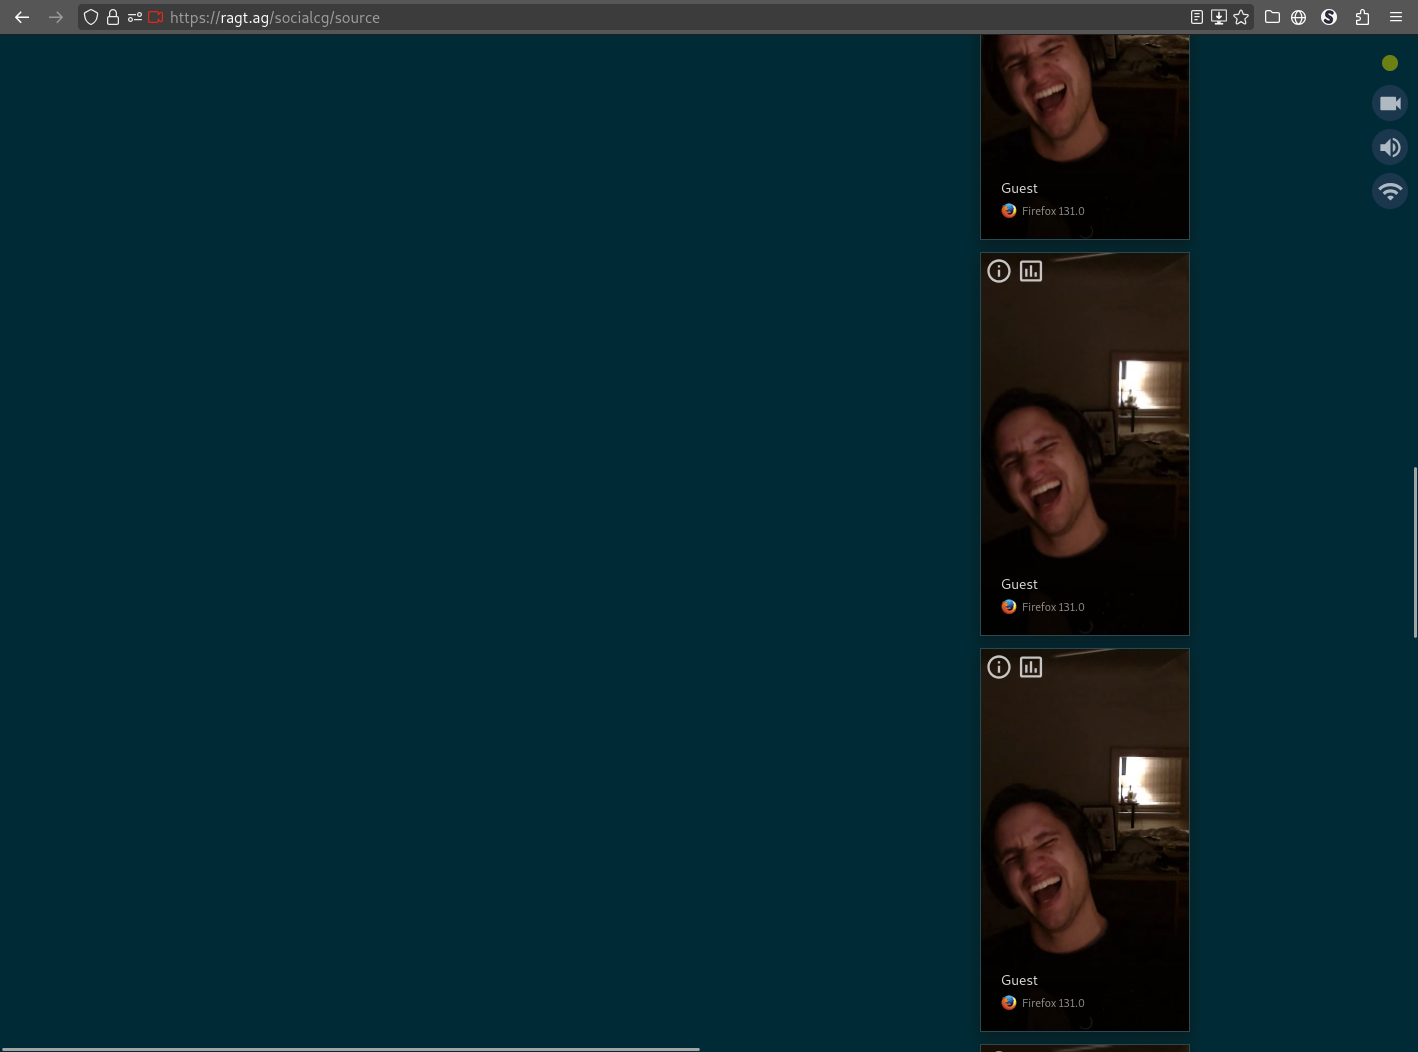1418x1052 pixels.
Task: Open info icon on the lowest full video tile
Action: [x=999, y=667]
